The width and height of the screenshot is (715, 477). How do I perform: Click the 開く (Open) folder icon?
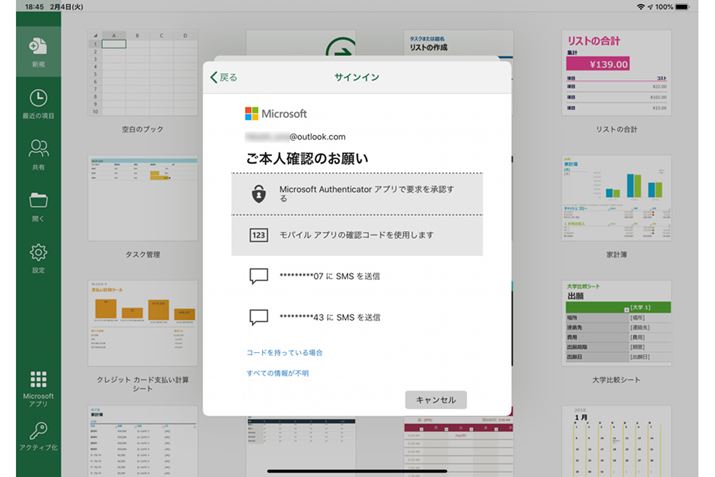click(38, 201)
